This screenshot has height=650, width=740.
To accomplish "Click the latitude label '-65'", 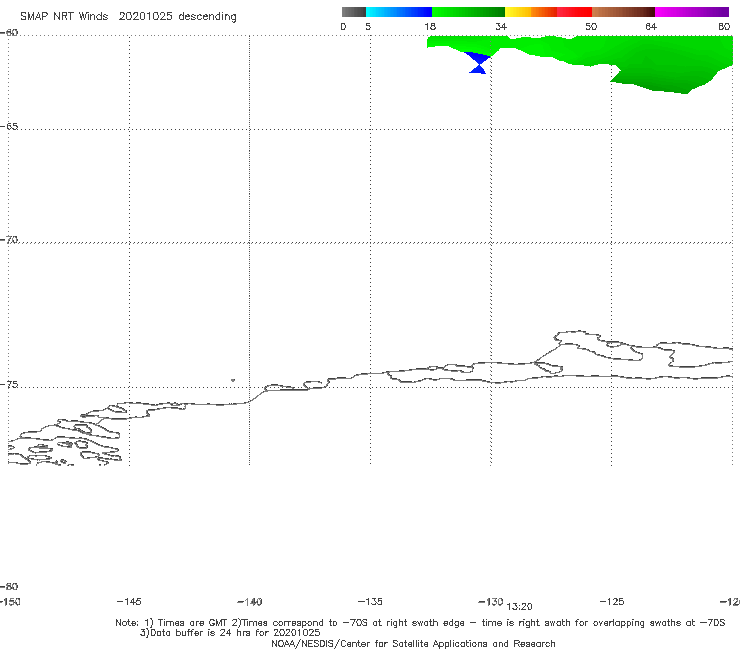I will 9,127.
